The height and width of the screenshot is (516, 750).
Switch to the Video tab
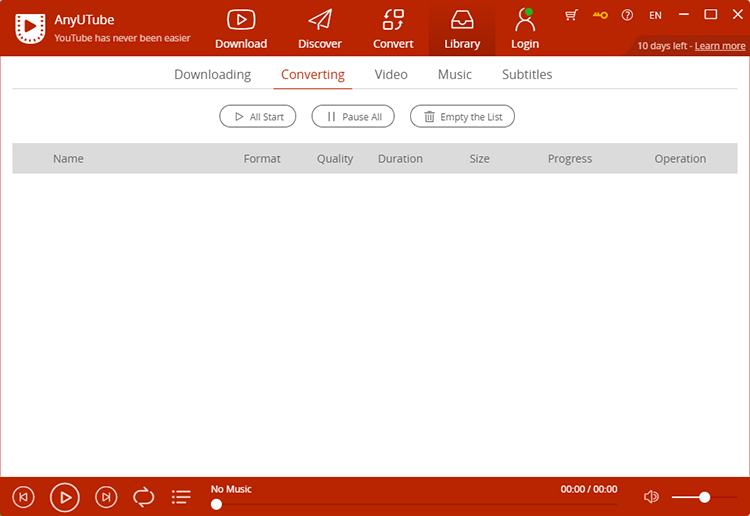pyautogui.click(x=391, y=75)
